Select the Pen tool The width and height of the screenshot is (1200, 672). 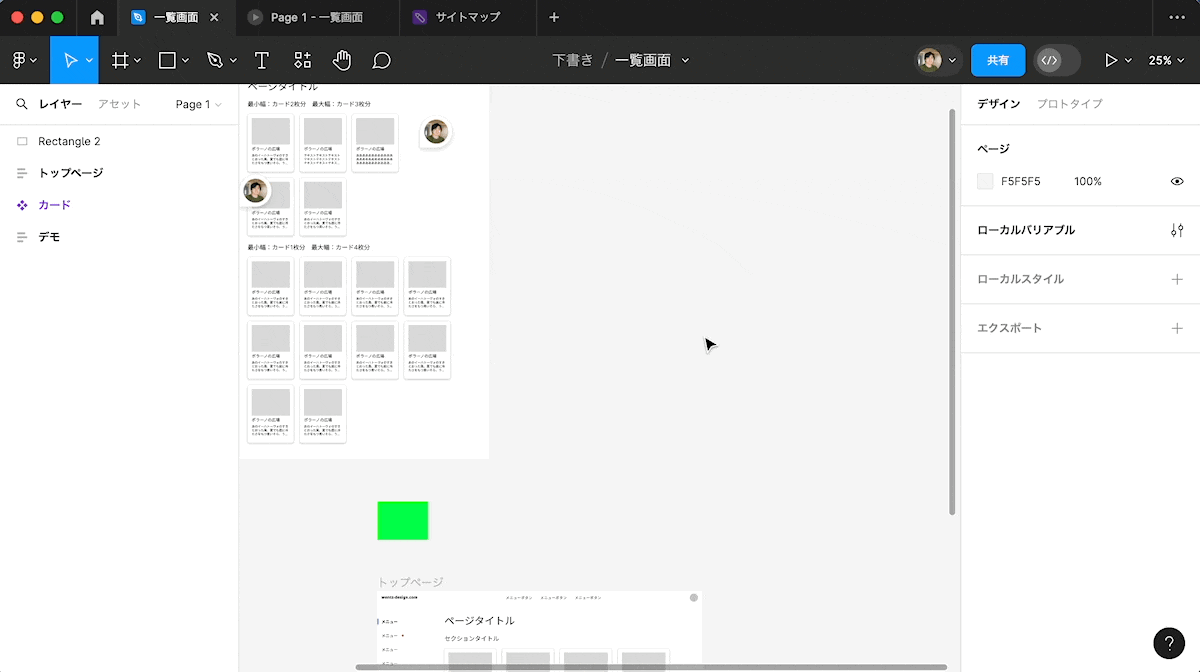(215, 60)
